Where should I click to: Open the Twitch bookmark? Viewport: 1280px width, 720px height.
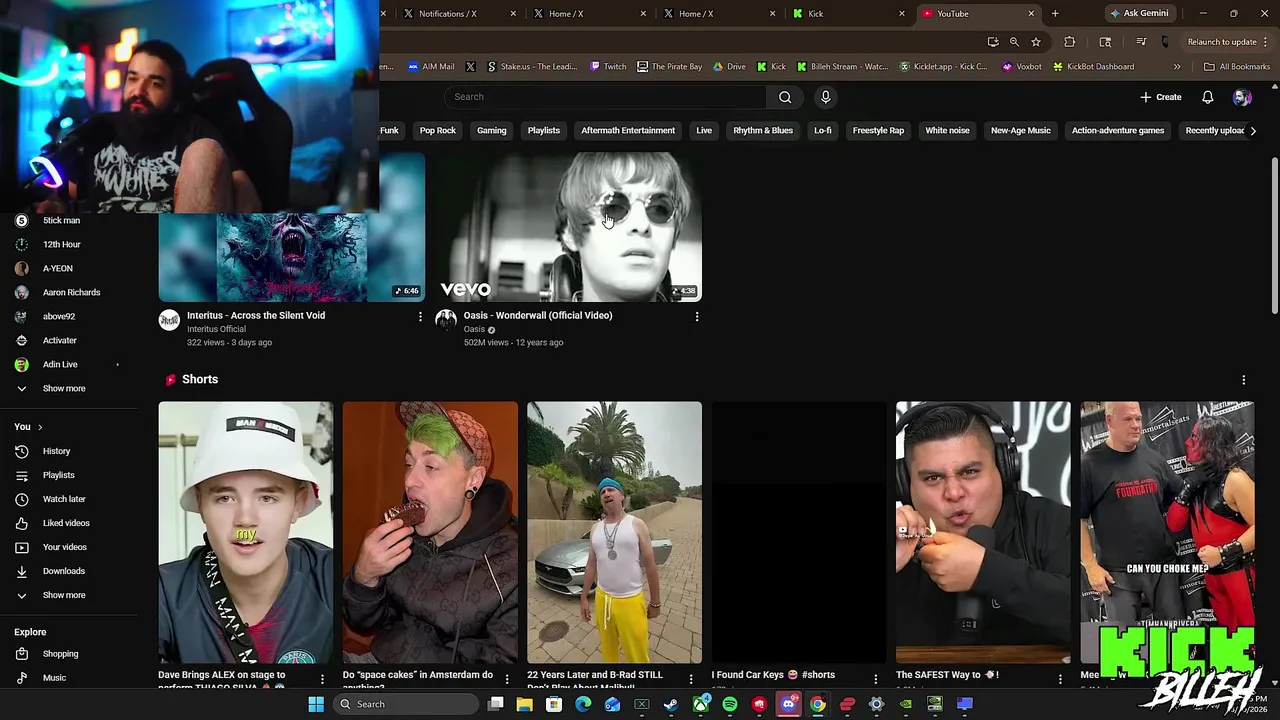click(608, 67)
